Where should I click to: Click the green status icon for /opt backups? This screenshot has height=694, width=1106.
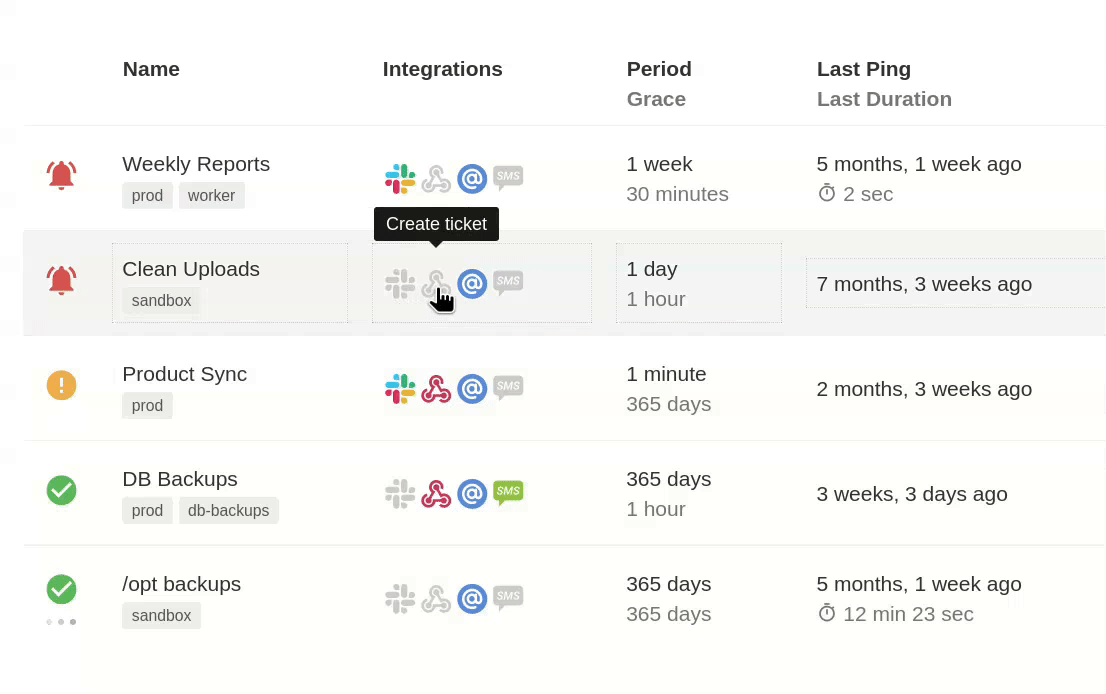(x=61, y=590)
